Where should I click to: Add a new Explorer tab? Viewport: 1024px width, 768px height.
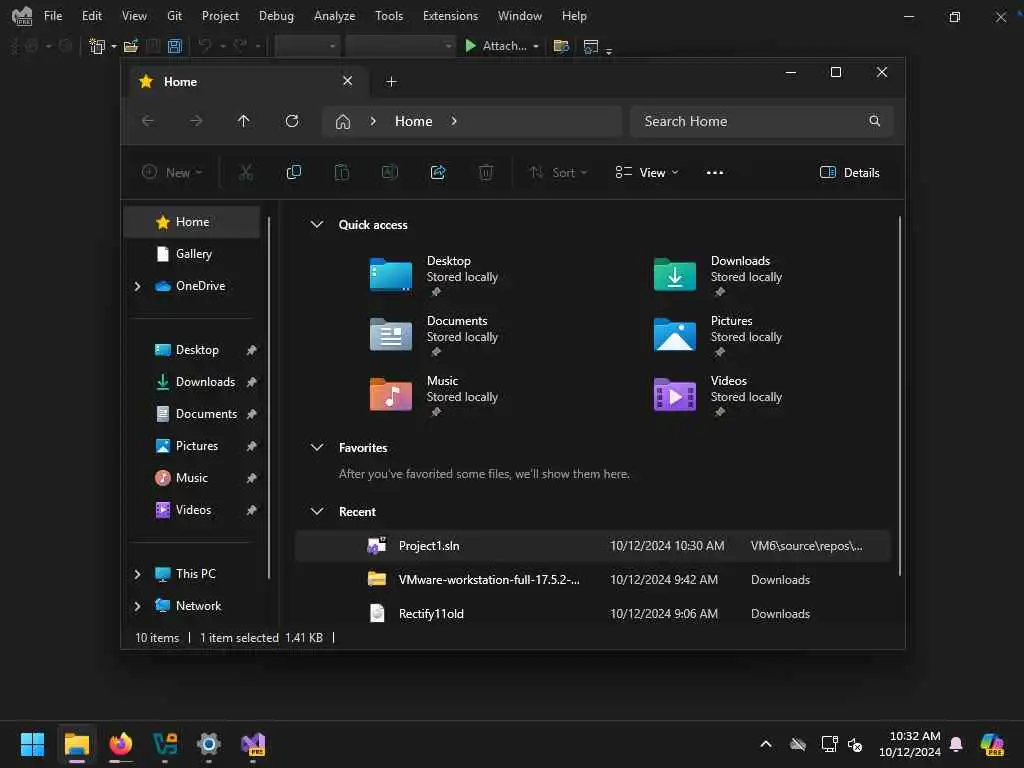(x=391, y=82)
